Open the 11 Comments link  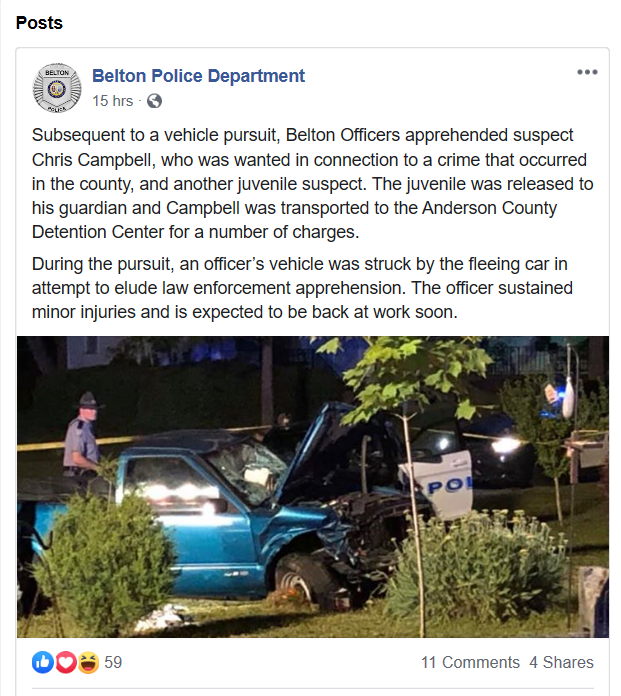point(470,662)
